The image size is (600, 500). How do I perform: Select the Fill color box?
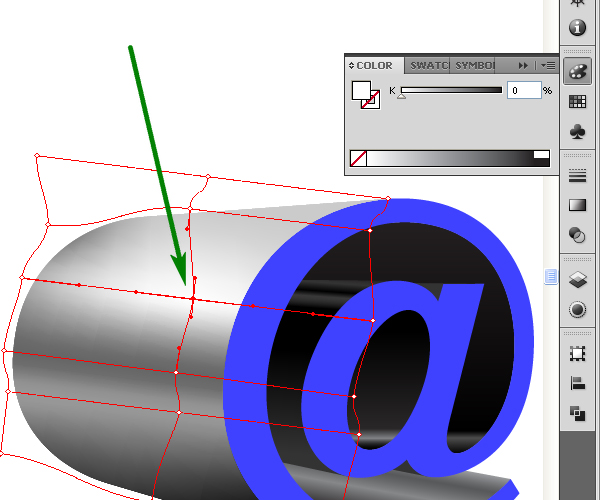361,90
